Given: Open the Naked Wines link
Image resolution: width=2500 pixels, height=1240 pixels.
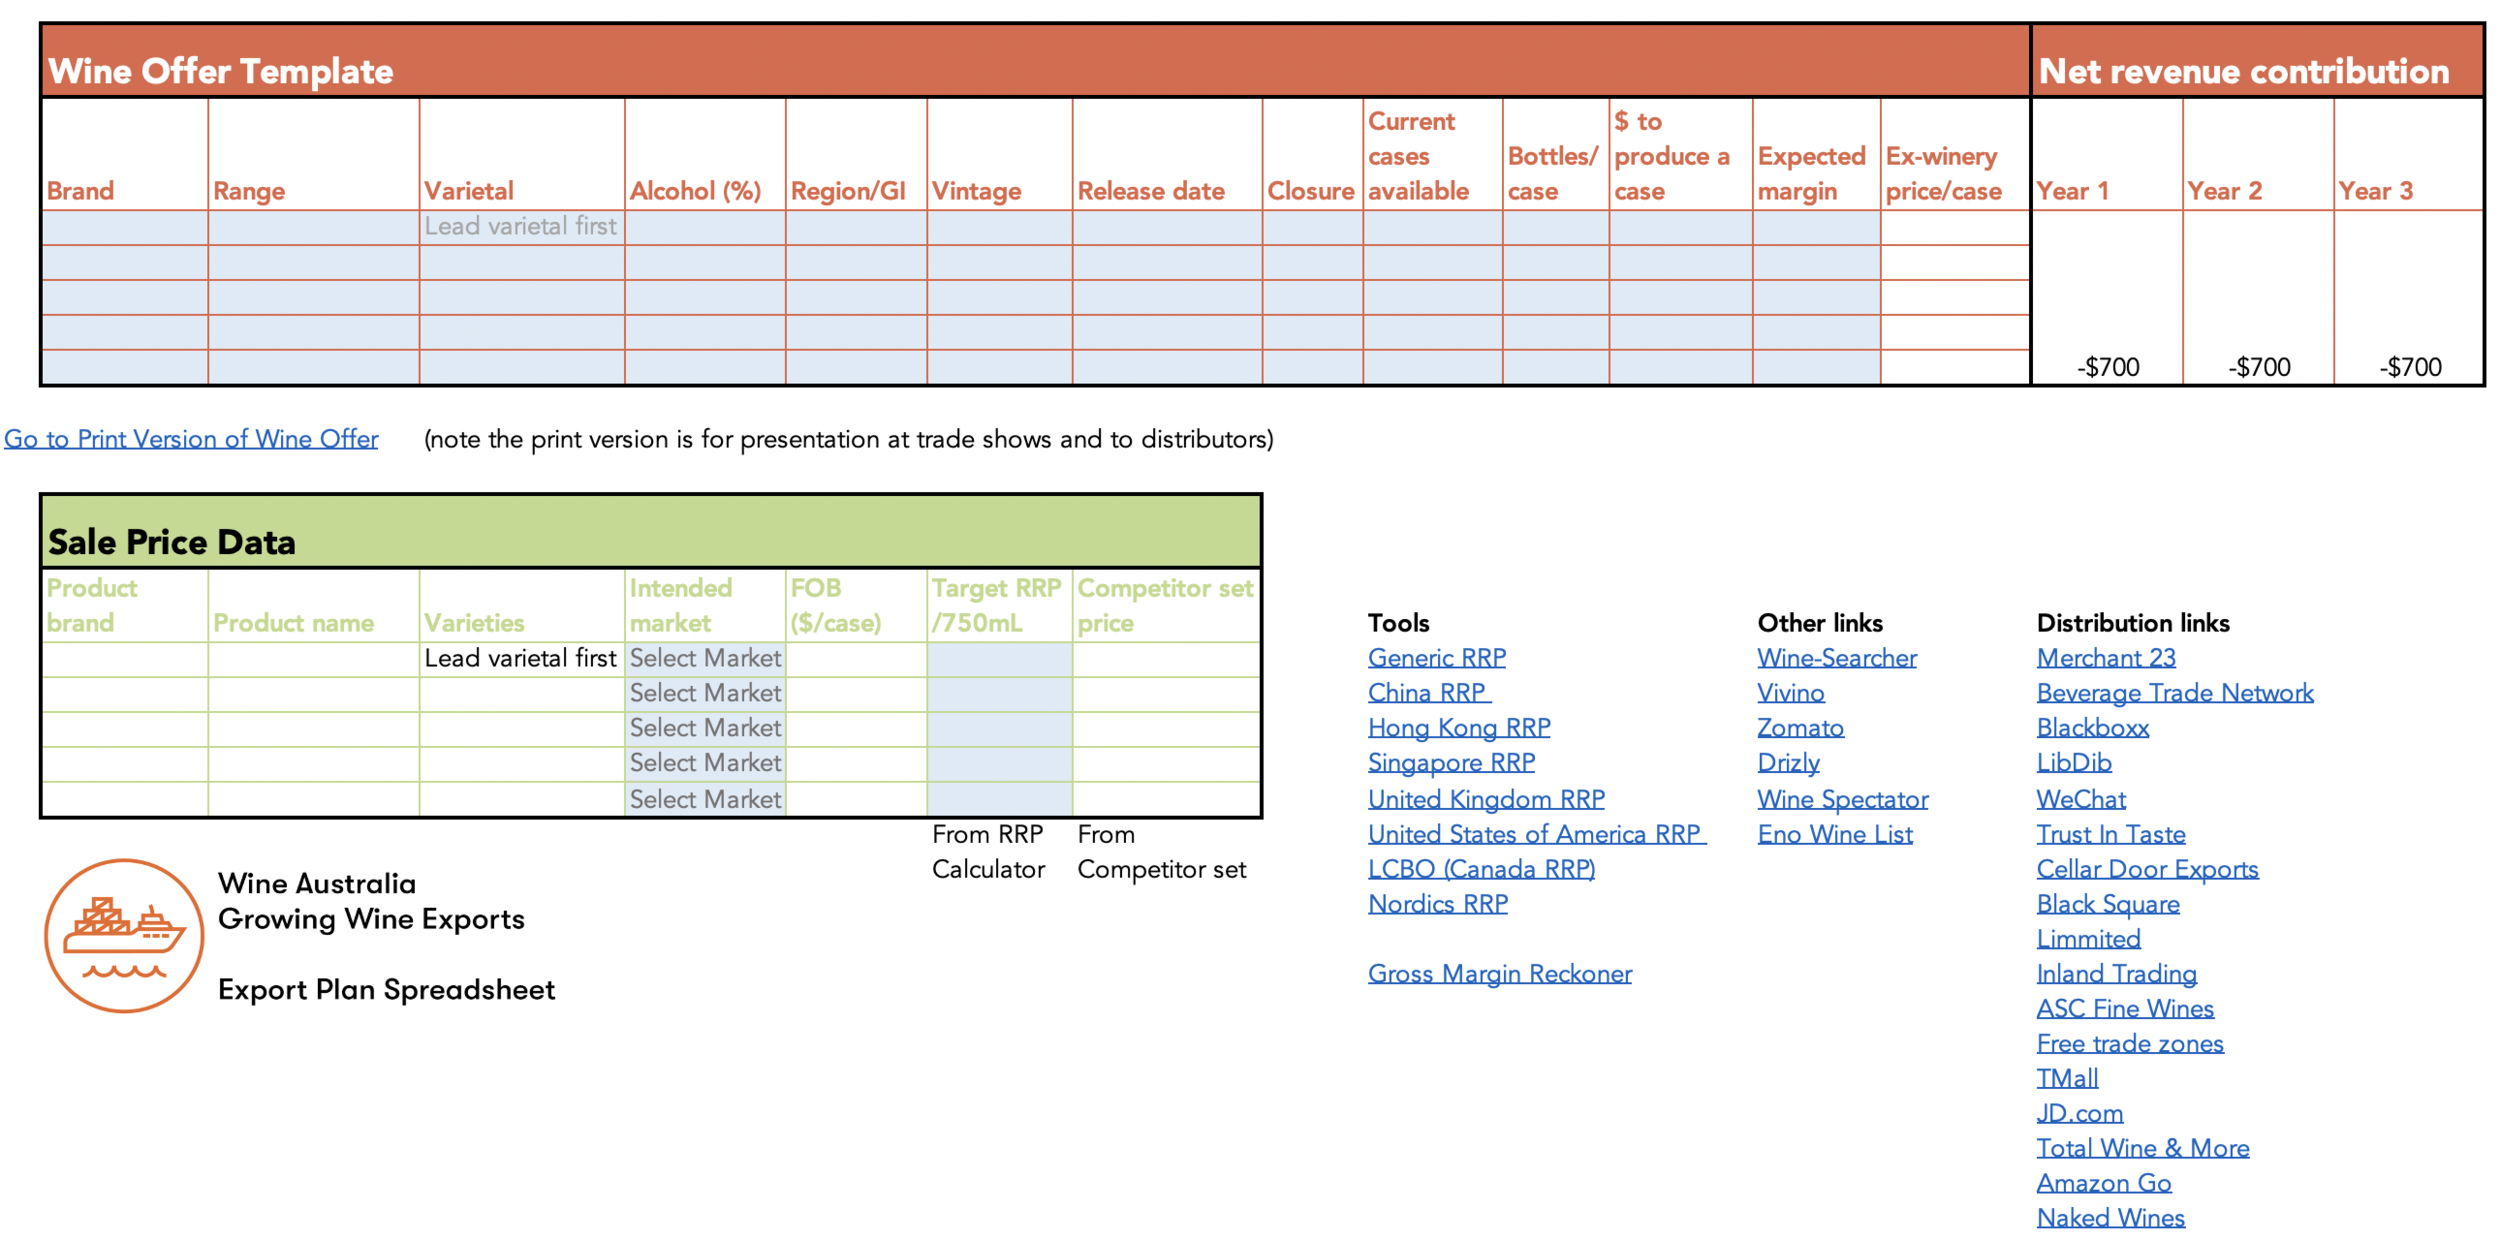Looking at the screenshot, I should point(2110,1217).
